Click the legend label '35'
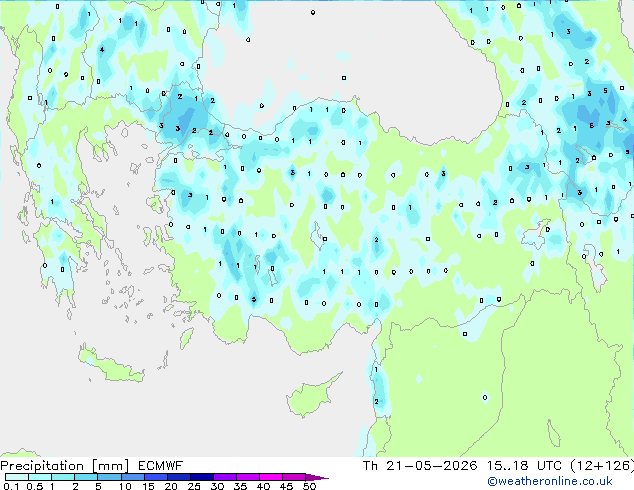Image resolution: width=634 pixels, height=490 pixels. pos(240,486)
